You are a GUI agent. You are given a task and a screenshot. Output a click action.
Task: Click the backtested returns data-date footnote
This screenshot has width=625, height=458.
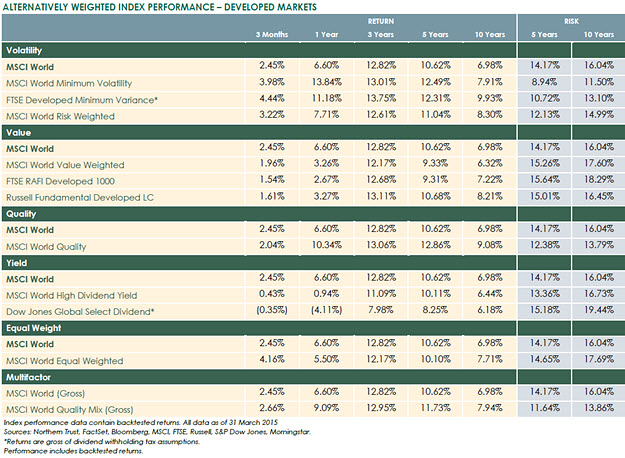(x=140, y=423)
